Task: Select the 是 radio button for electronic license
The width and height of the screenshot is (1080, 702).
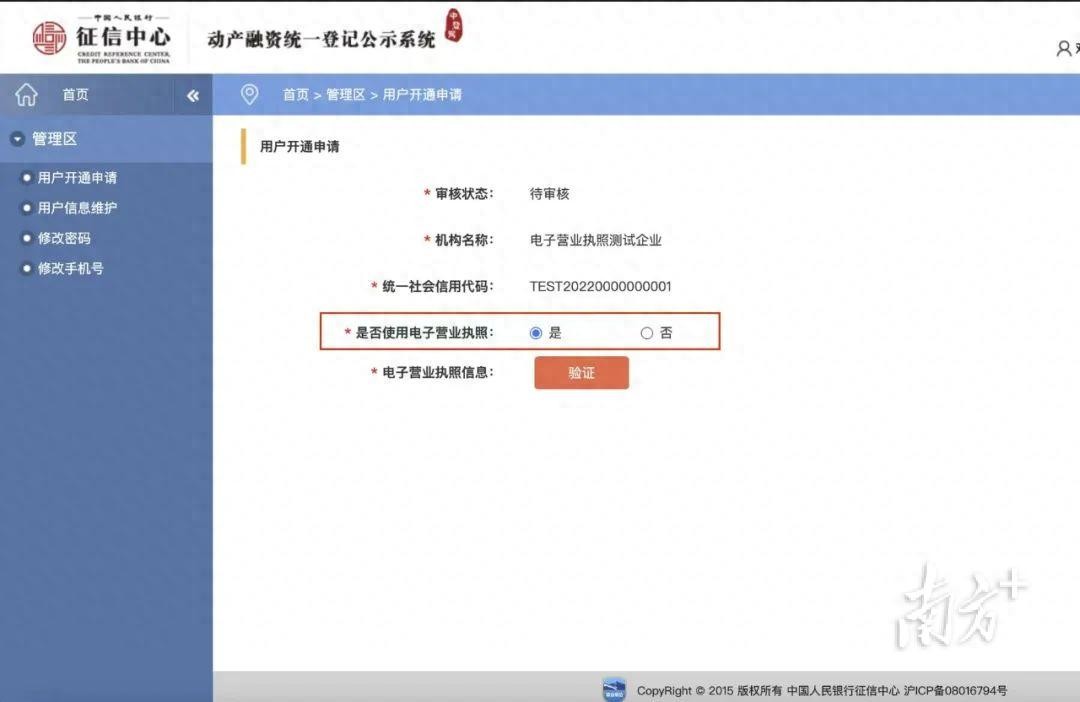Action: click(x=536, y=333)
